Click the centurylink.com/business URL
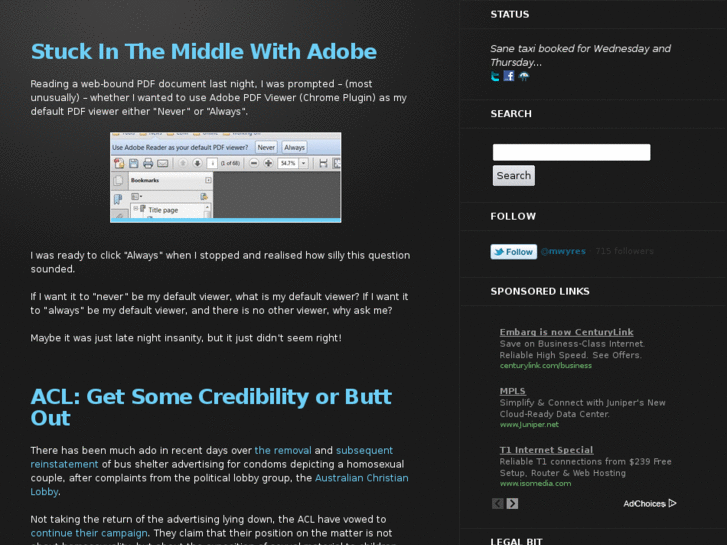Screen dimensions: 727x545 click(546, 365)
